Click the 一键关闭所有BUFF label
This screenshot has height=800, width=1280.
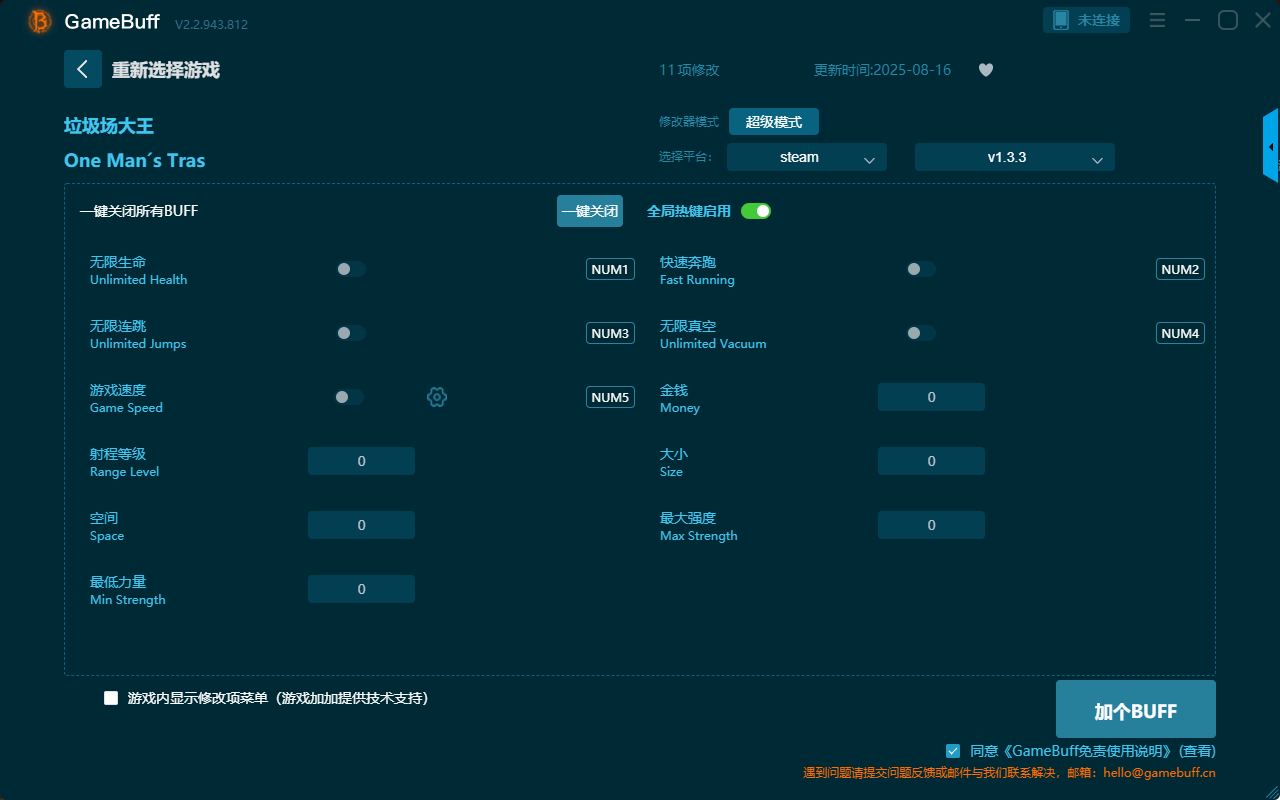tap(139, 211)
